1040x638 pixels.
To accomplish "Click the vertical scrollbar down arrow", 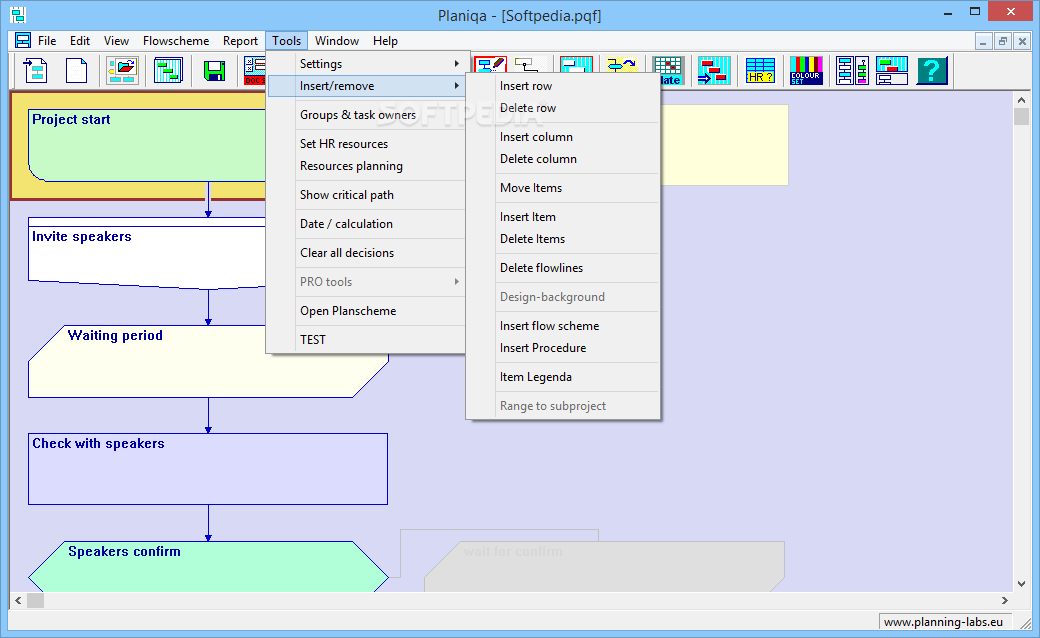I will 1021,584.
